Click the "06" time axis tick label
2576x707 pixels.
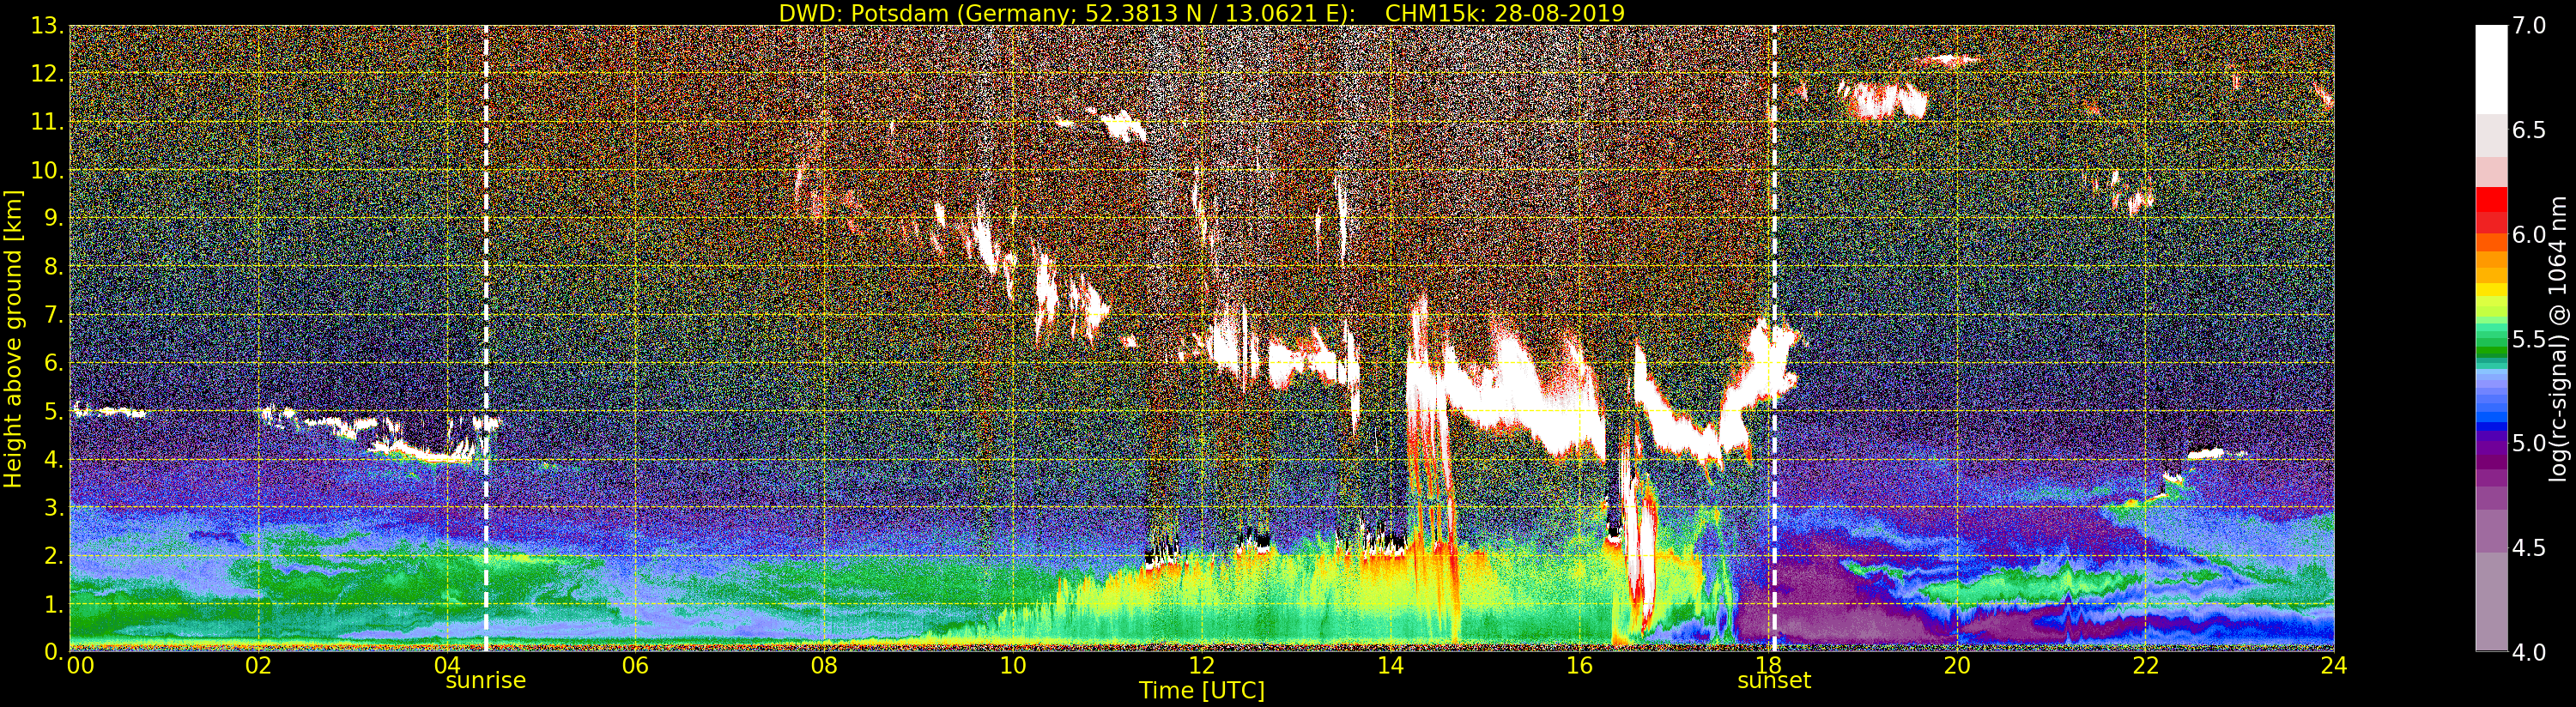click(636, 665)
